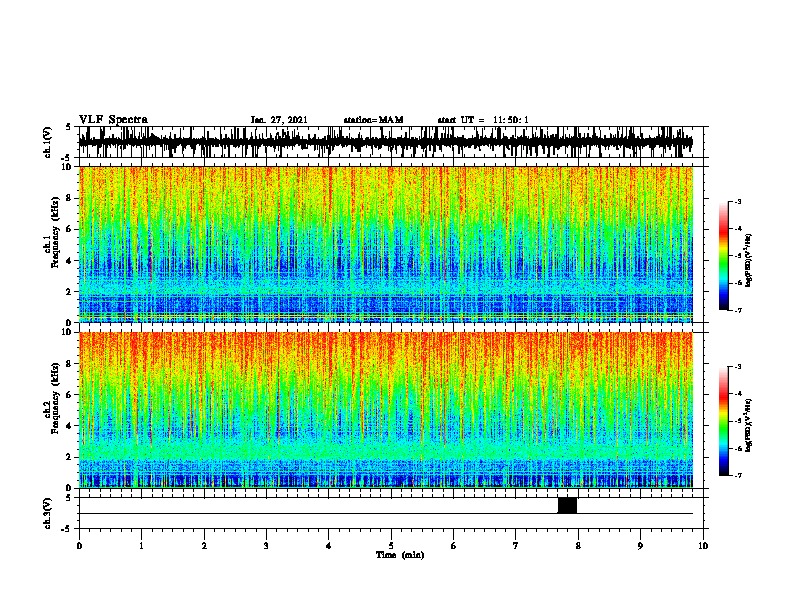This screenshot has height=612, width=792.
Task: Click the ch.1 color bar unit label
Action: point(749,260)
